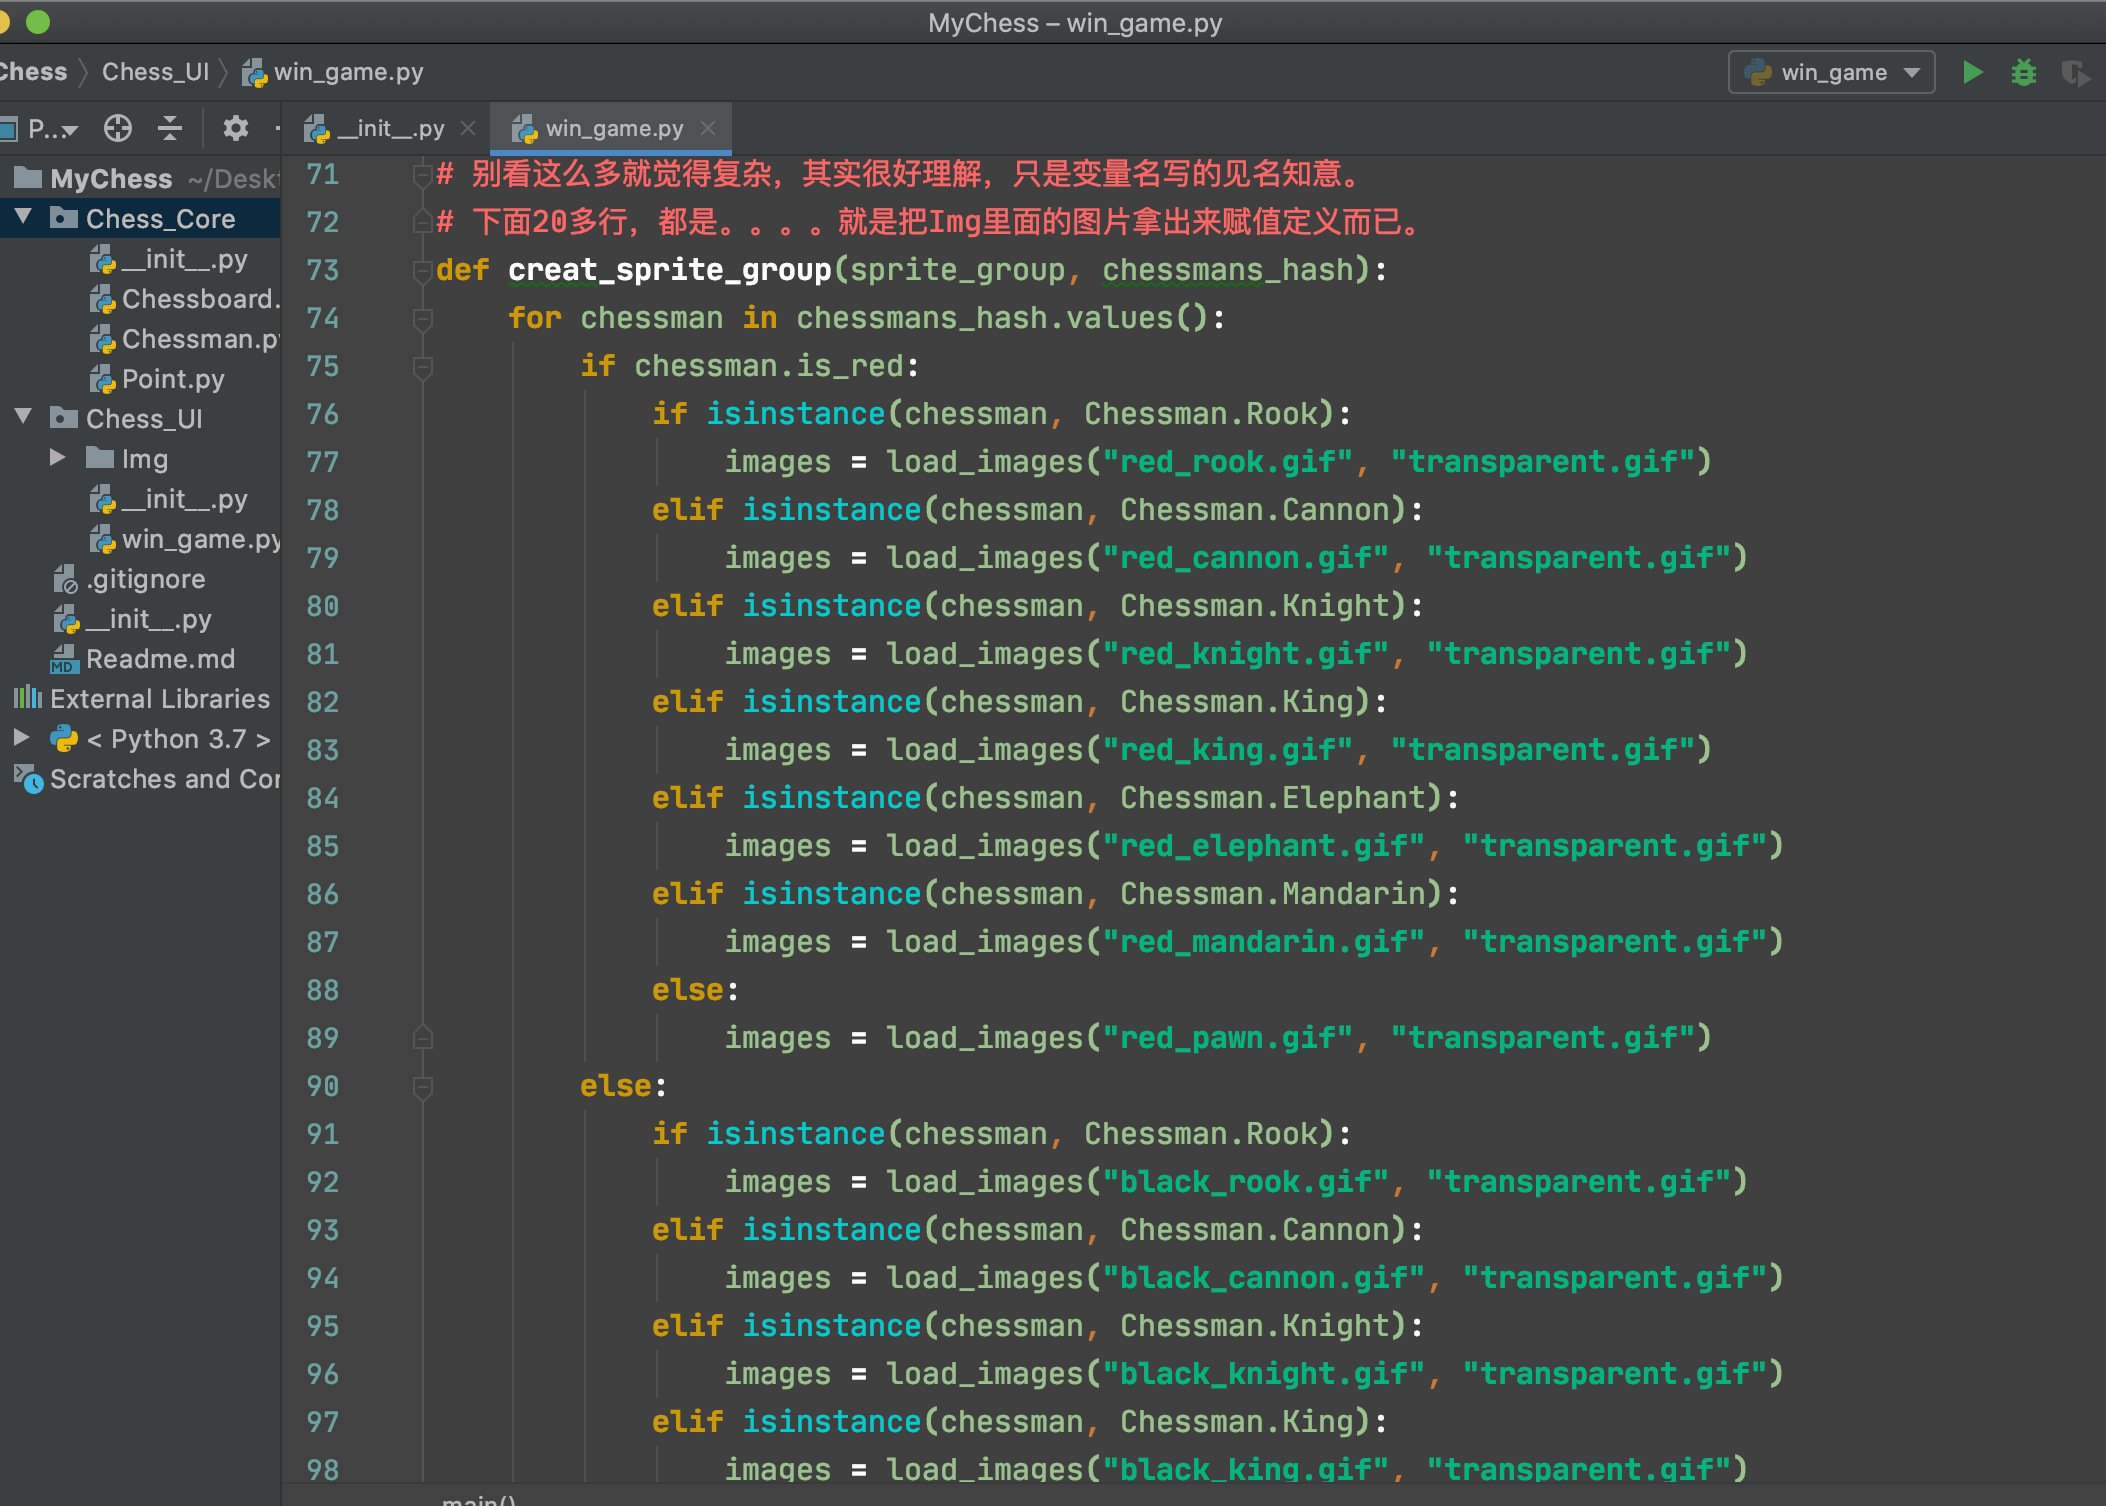
Task: Click the yellow window minimize button
Action: [x=4, y=22]
